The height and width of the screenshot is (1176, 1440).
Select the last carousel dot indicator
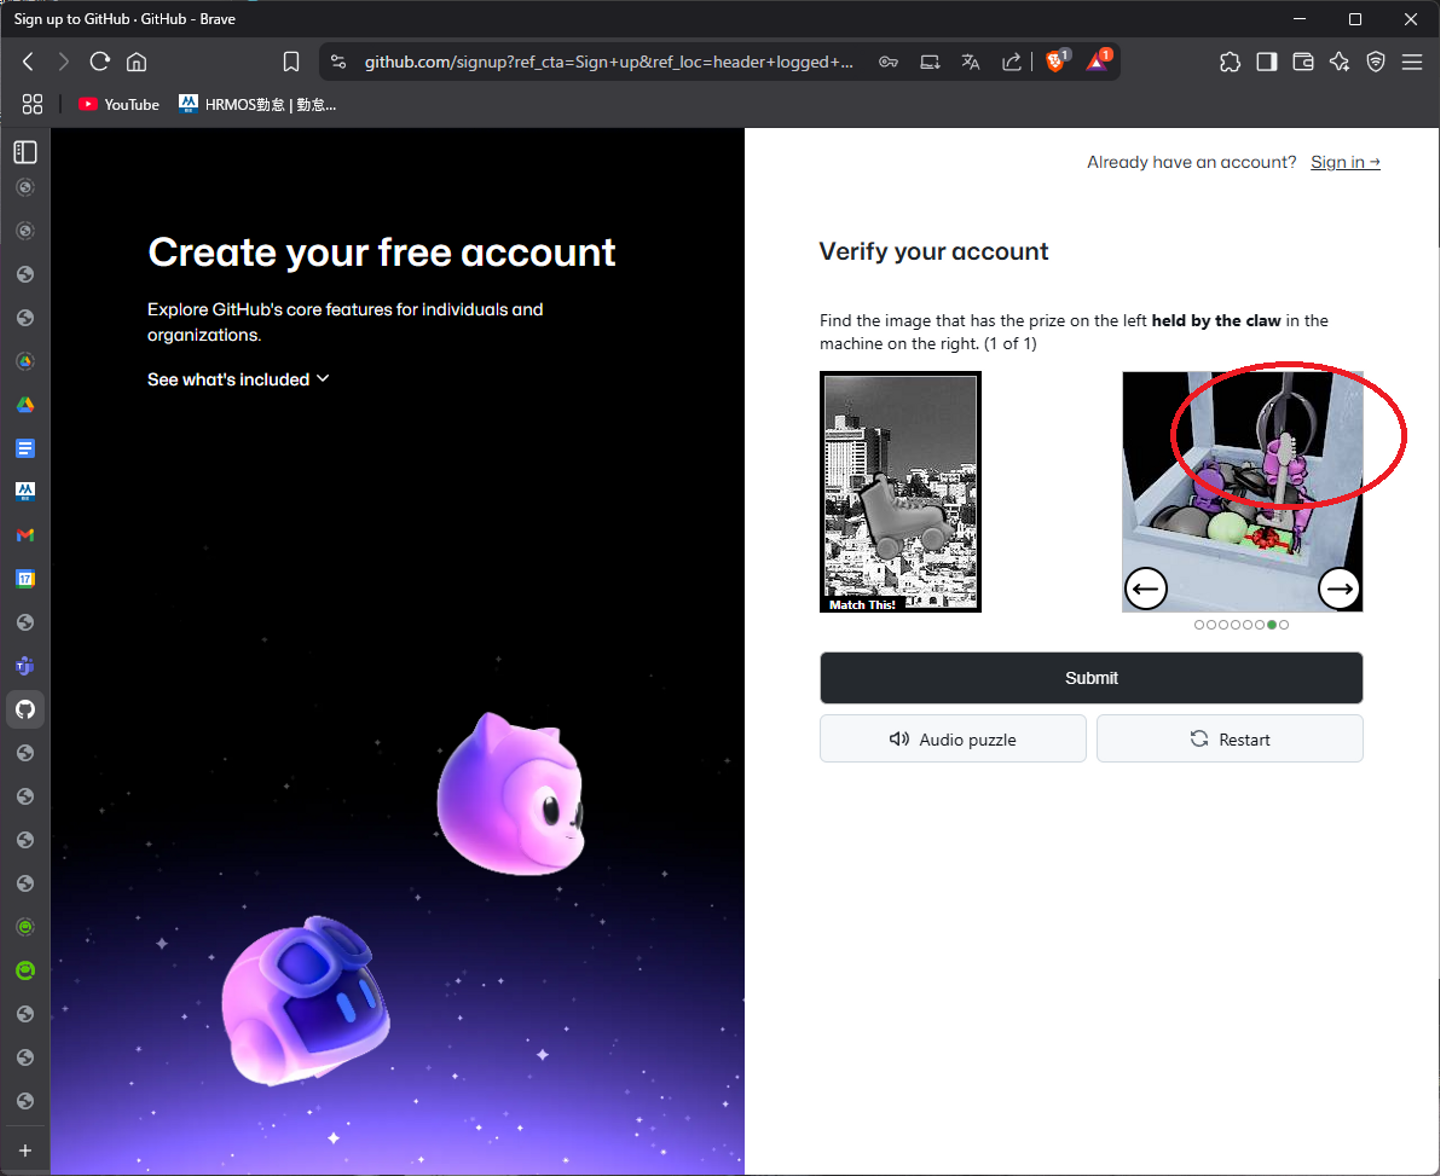click(x=1284, y=625)
